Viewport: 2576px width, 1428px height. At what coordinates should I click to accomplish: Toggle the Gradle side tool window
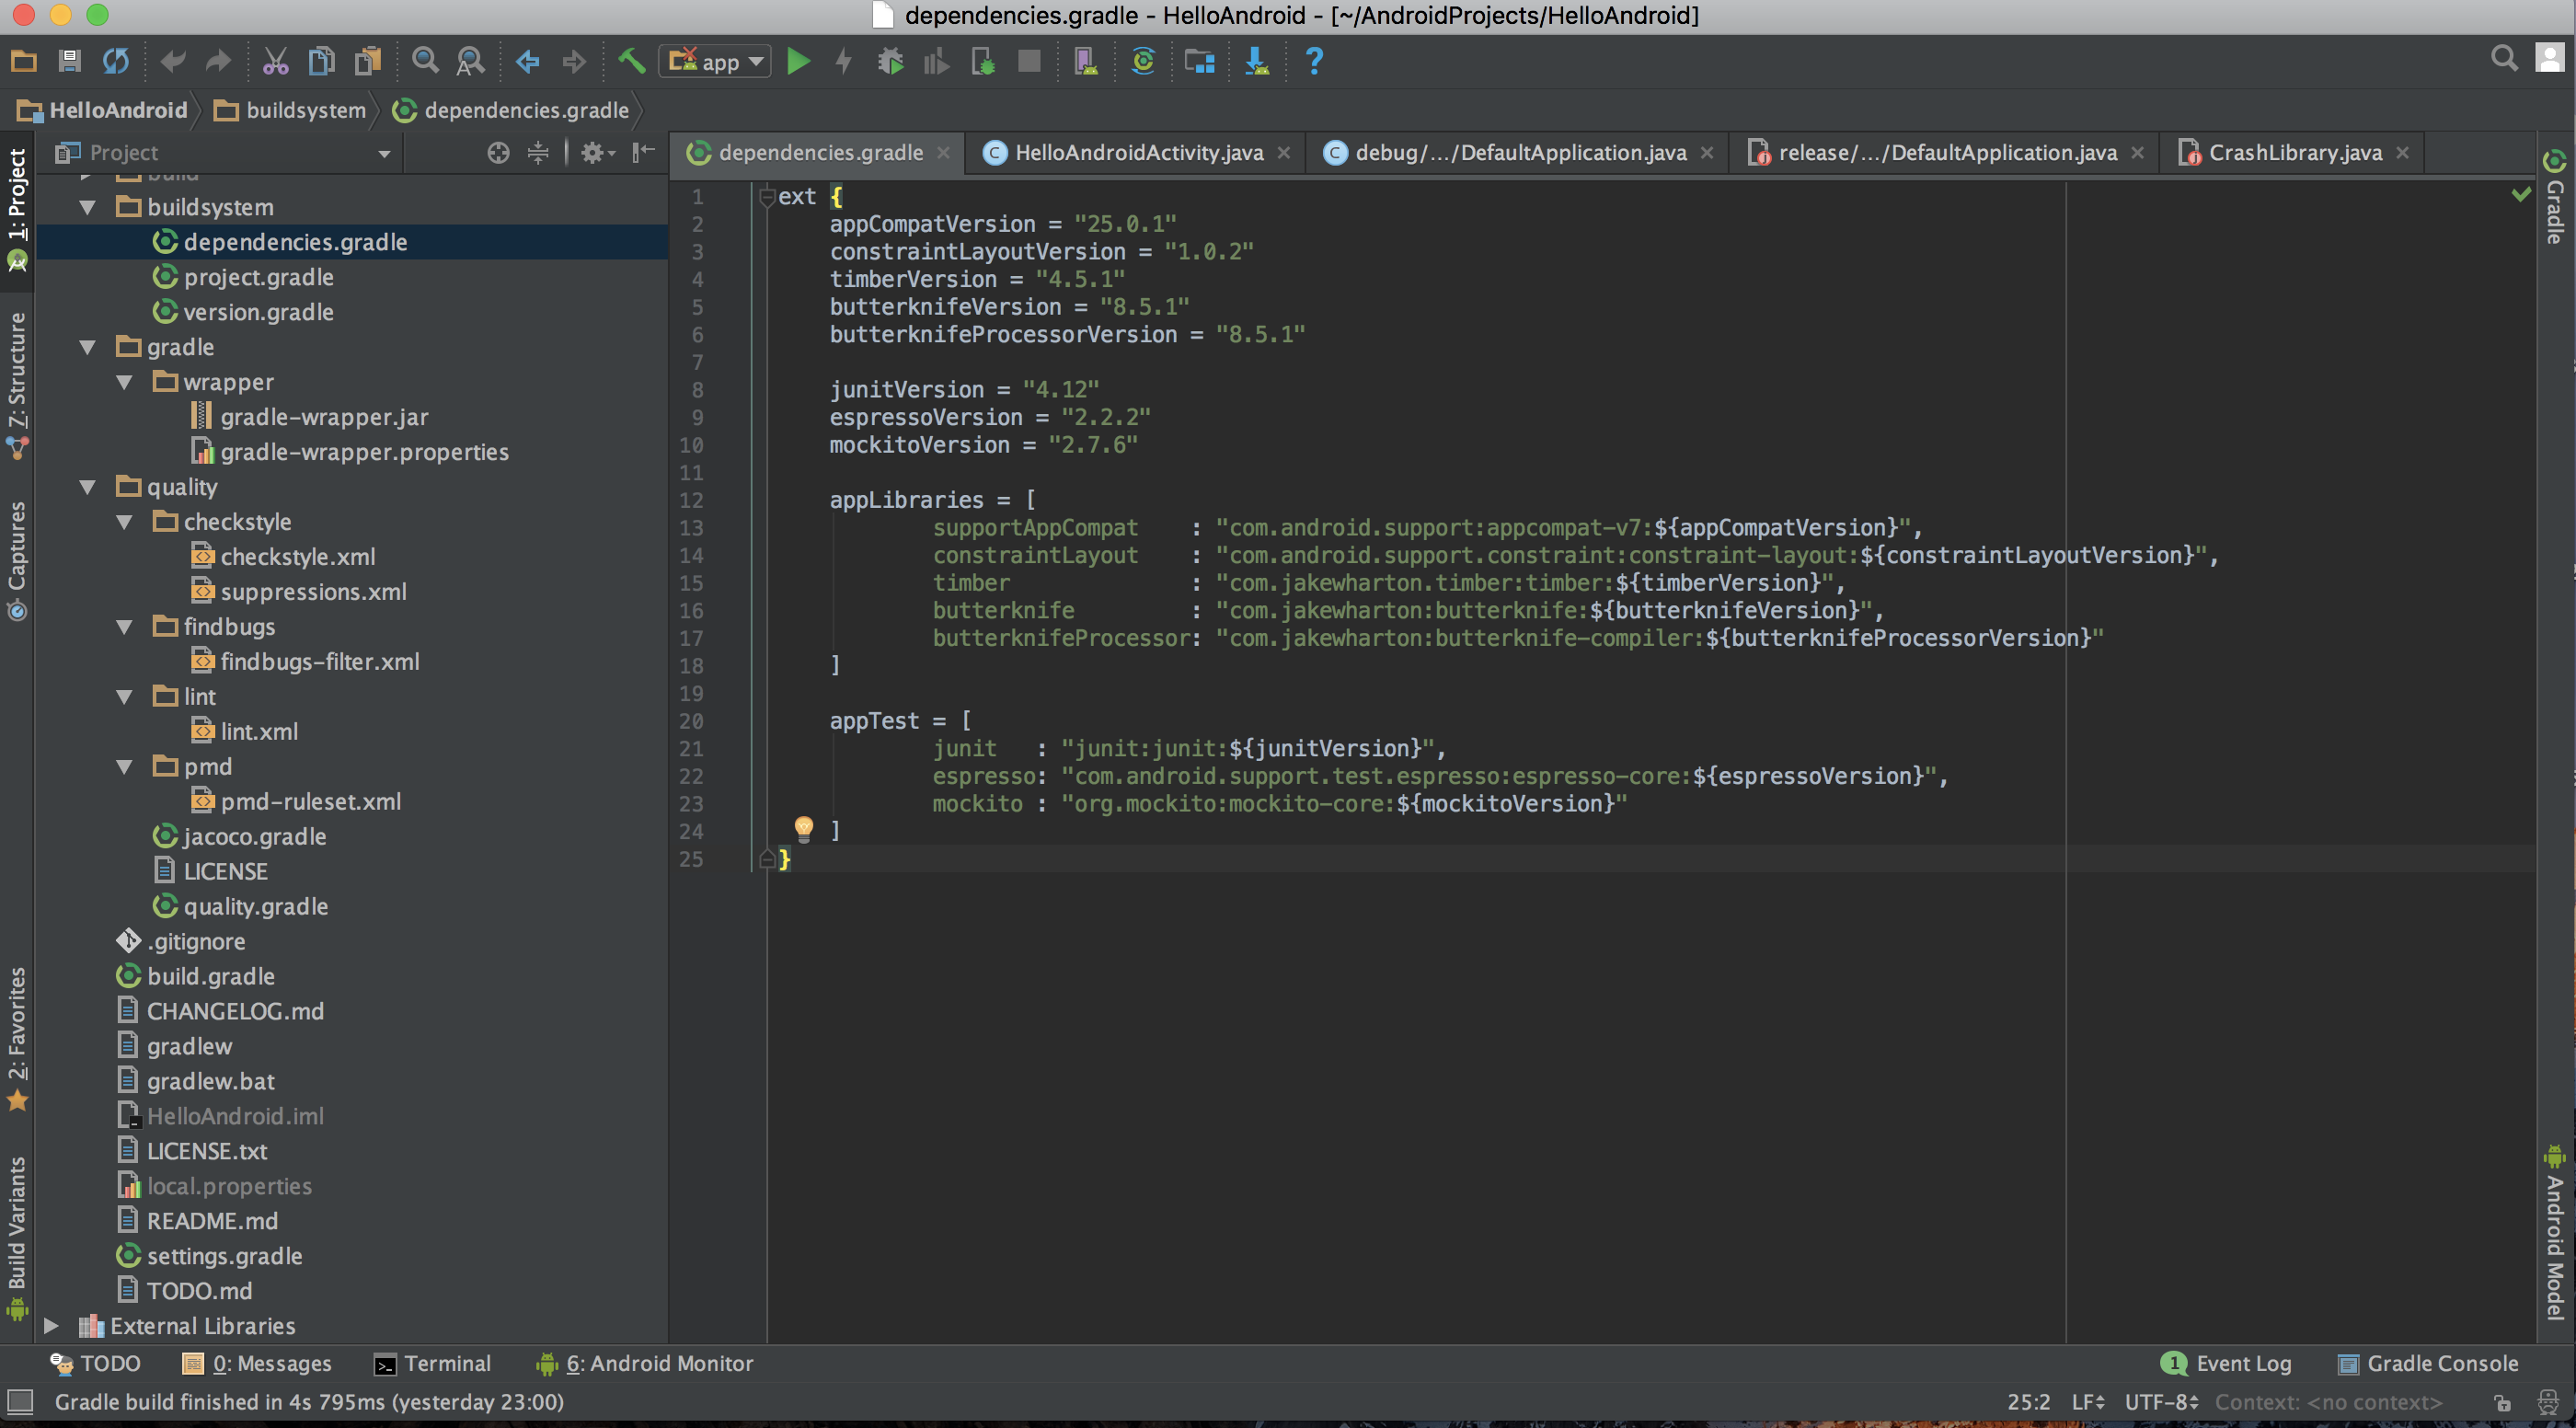[x=2555, y=198]
